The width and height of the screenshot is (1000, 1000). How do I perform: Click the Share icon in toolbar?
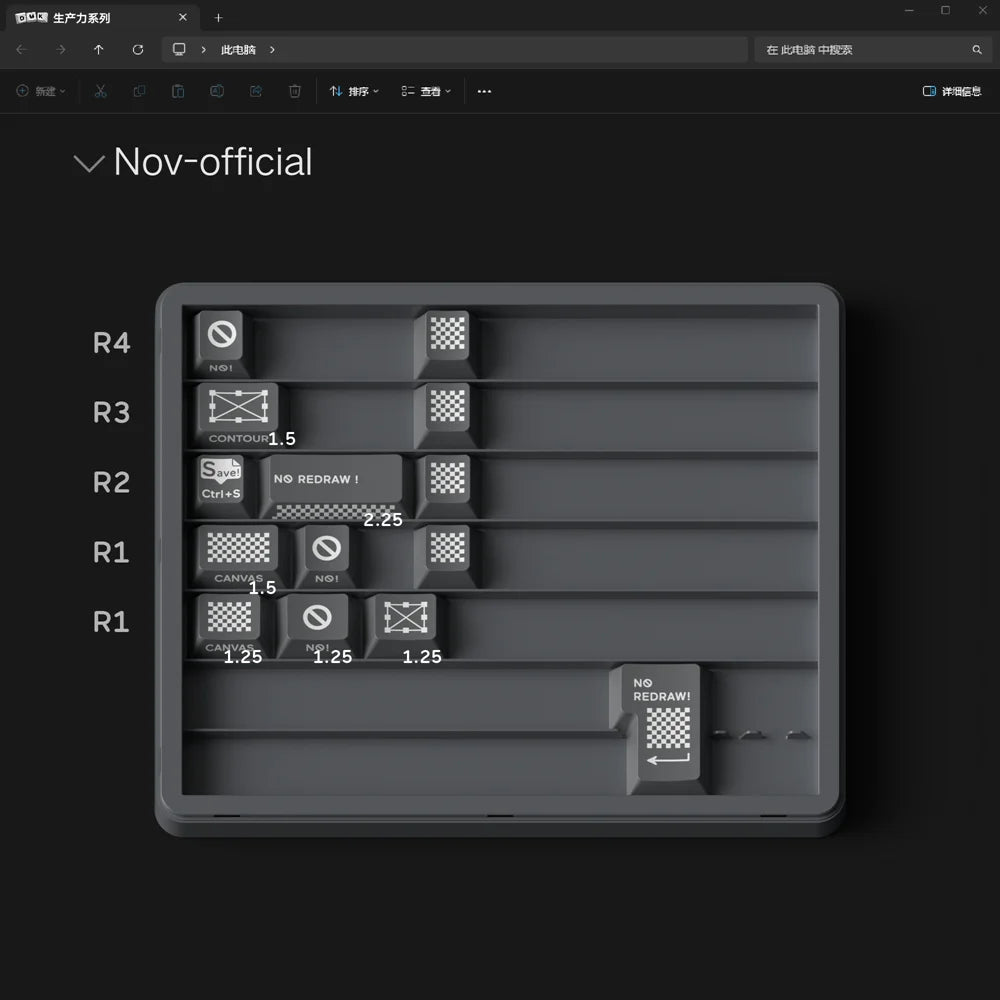(255, 91)
